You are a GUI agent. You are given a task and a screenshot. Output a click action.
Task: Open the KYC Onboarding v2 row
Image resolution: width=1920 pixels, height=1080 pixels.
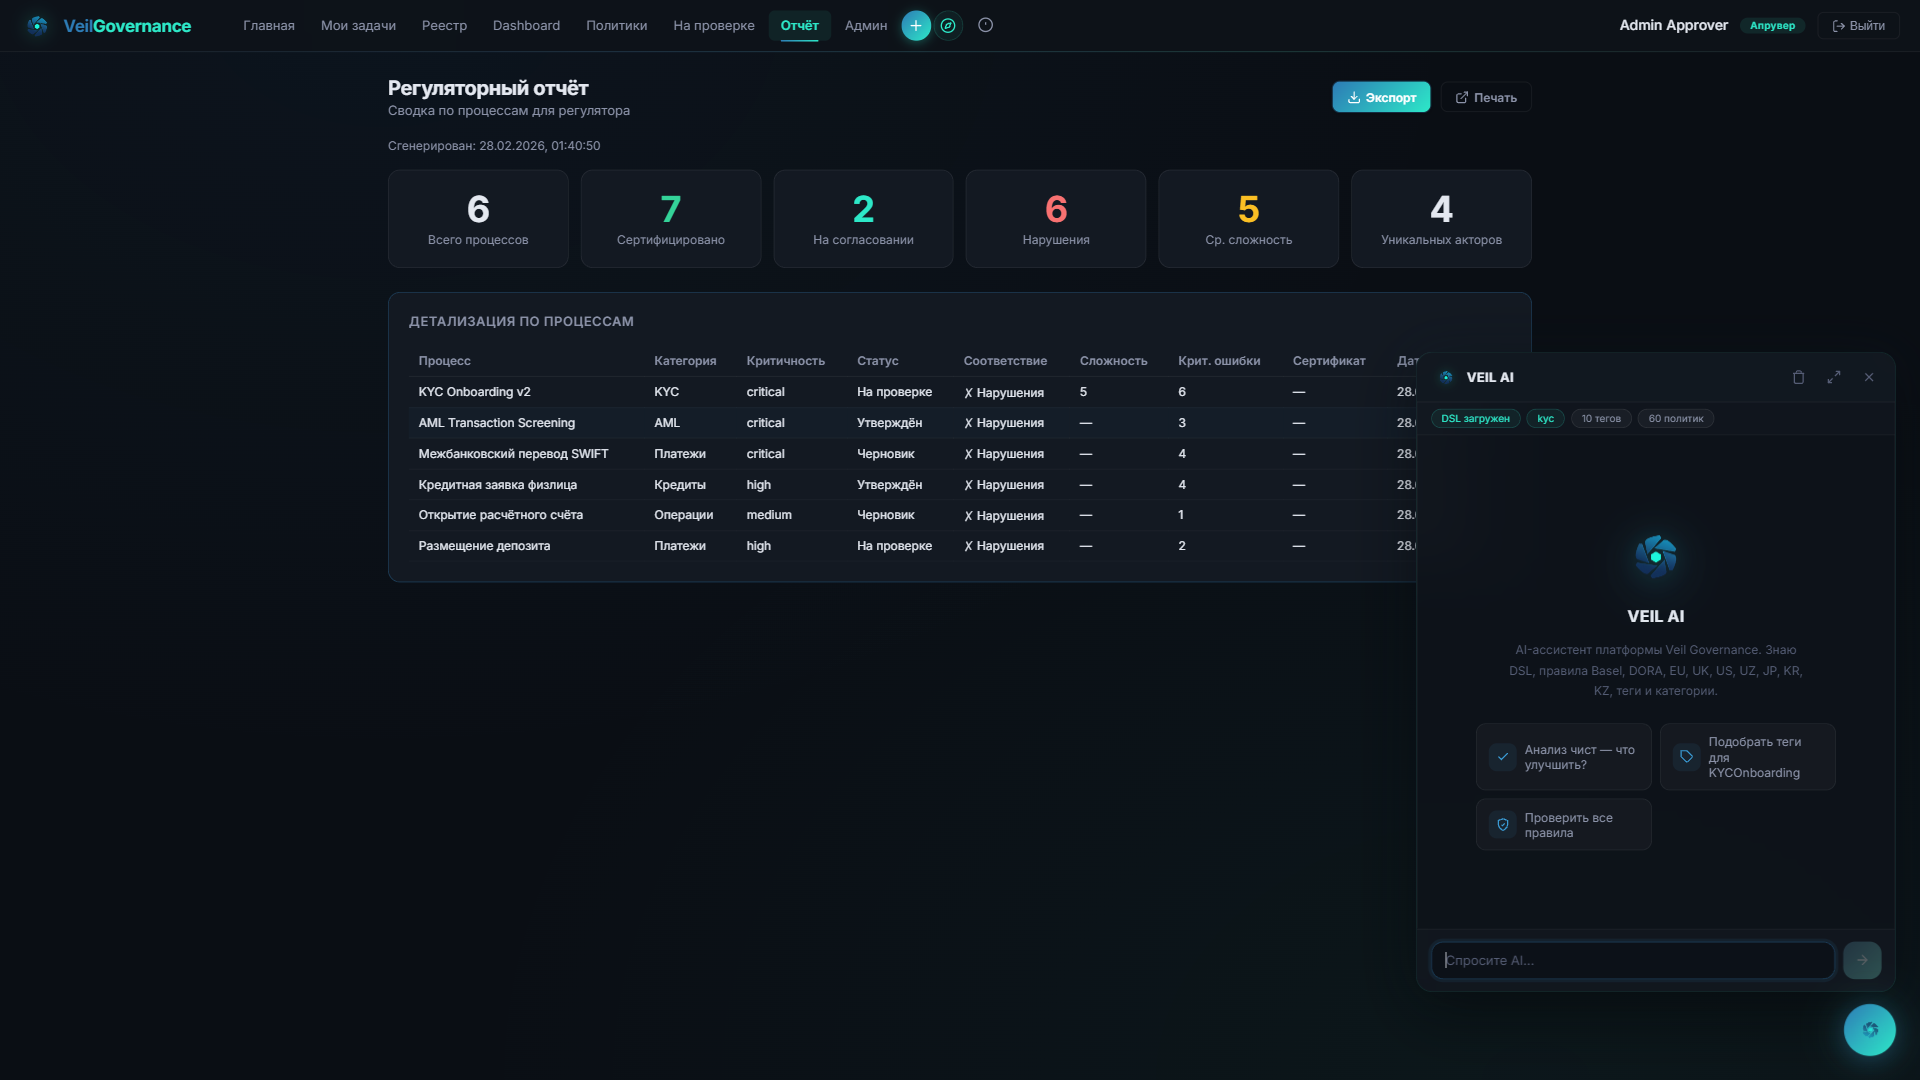pyautogui.click(x=474, y=392)
